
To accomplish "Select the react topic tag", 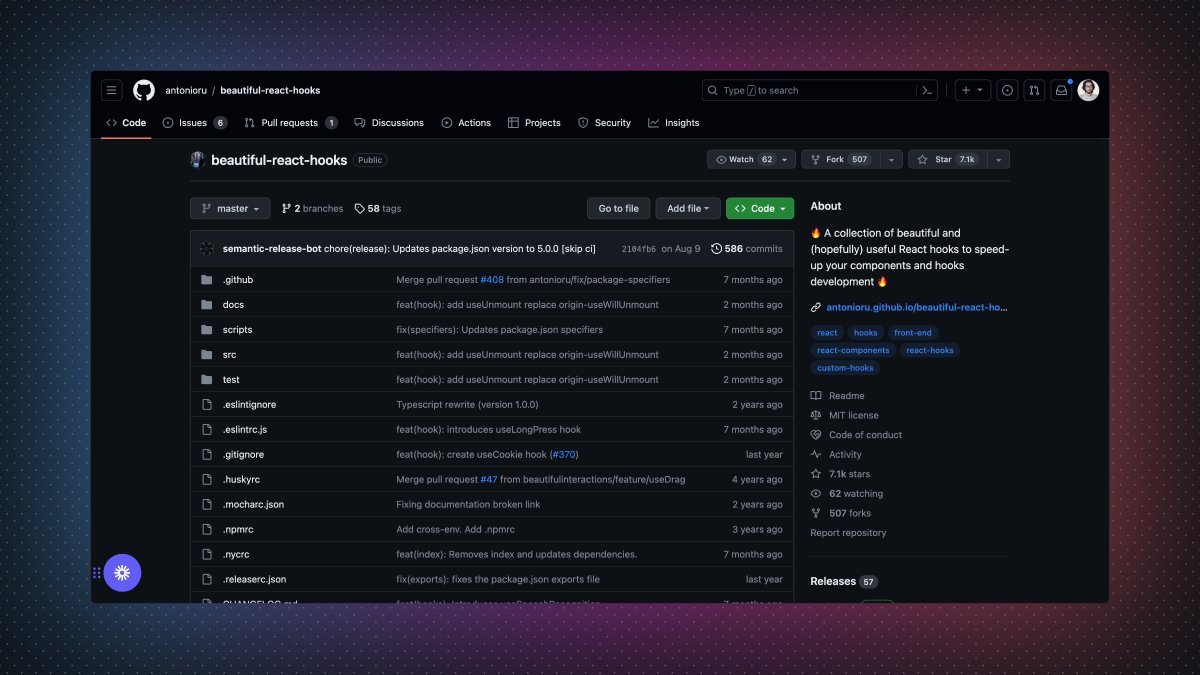I will click(x=827, y=333).
